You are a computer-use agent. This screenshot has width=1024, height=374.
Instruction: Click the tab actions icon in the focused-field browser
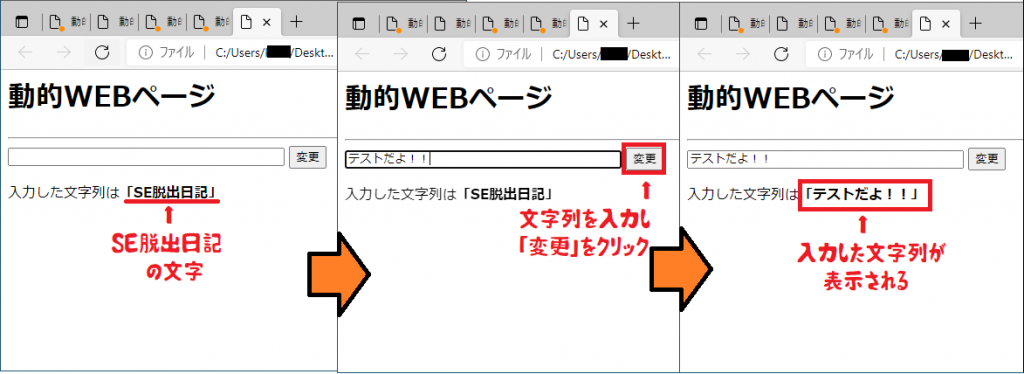click(359, 24)
